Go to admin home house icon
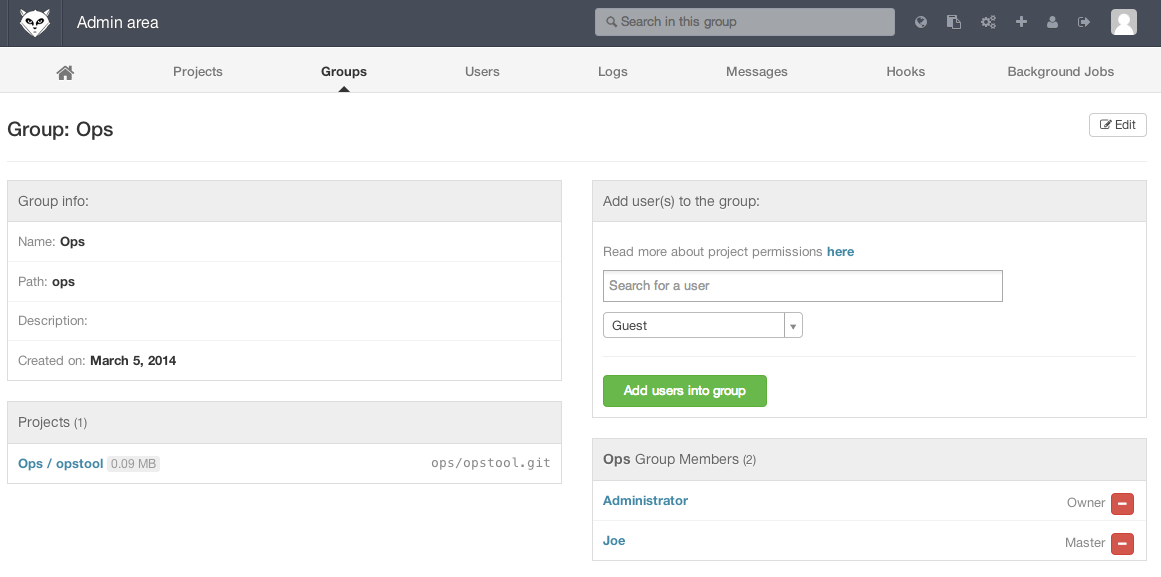This screenshot has height=577, width=1161. click(65, 72)
